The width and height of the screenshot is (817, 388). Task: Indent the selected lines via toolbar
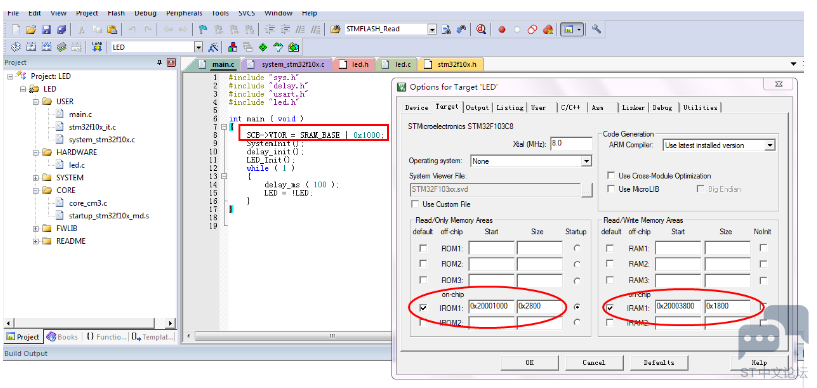(270, 29)
